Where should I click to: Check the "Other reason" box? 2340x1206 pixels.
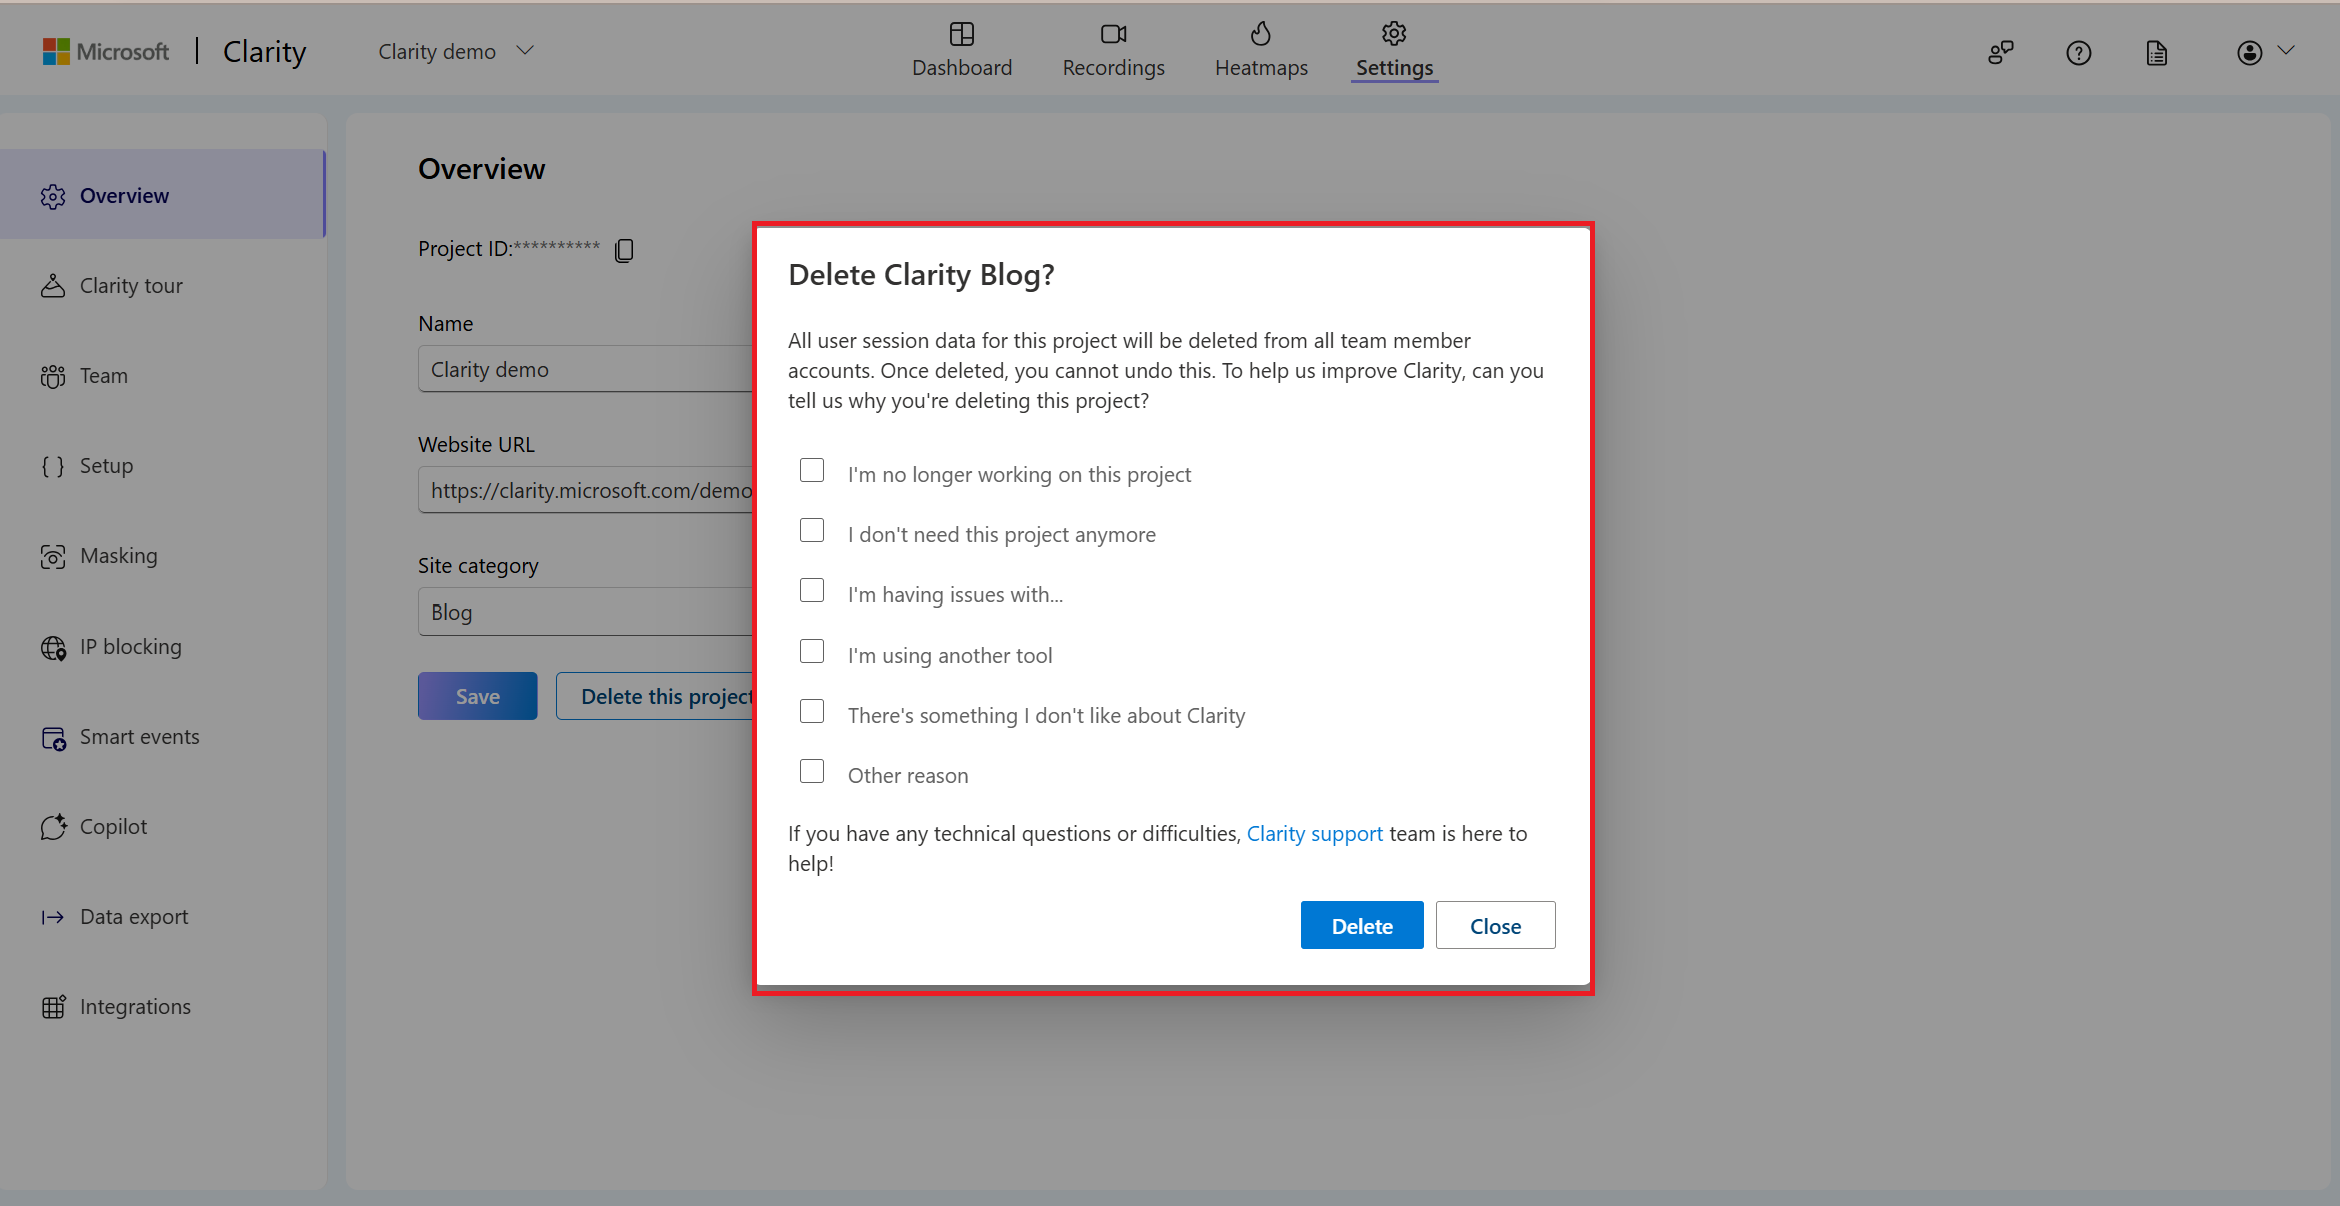(812, 771)
